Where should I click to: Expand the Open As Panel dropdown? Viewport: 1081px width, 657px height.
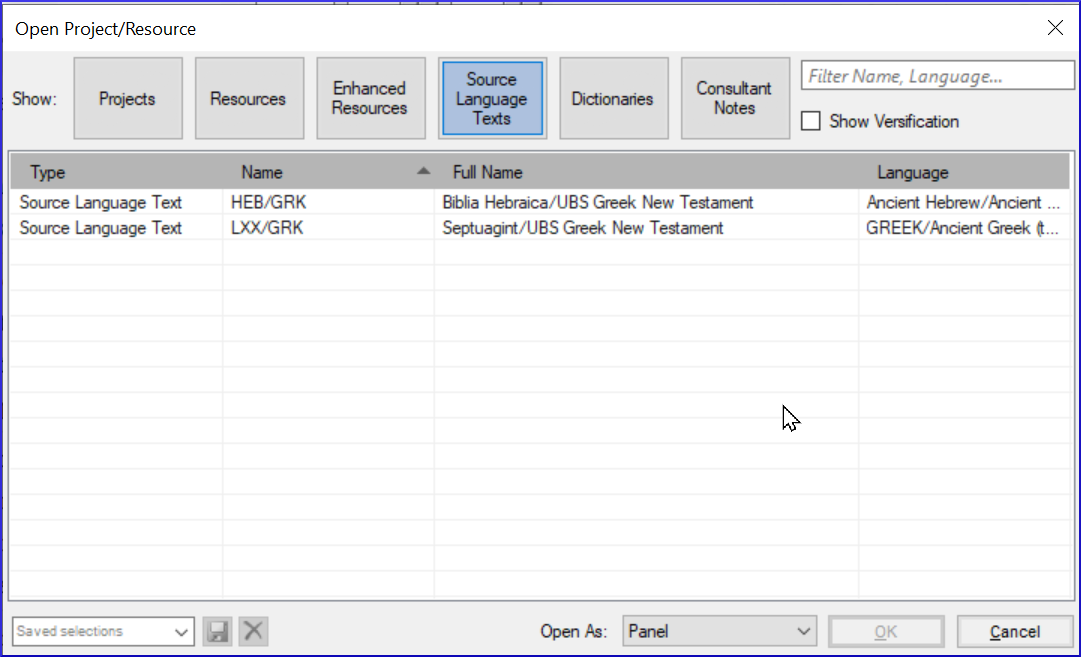click(x=719, y=631)
